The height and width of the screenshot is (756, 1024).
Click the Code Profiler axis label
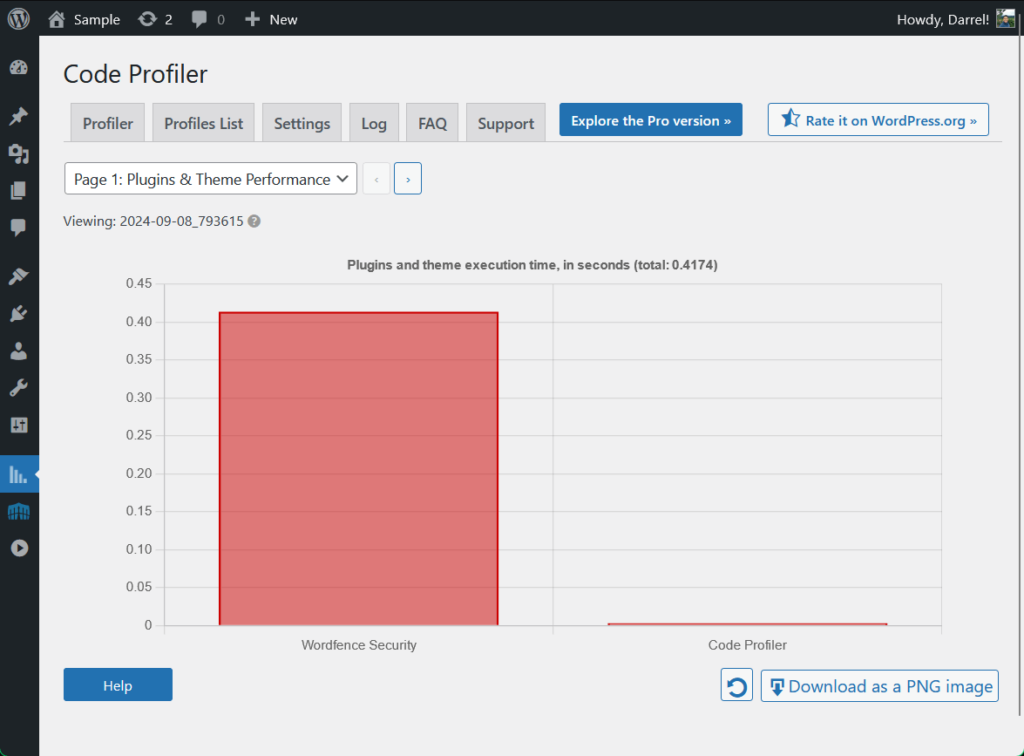tap(747, 645)
